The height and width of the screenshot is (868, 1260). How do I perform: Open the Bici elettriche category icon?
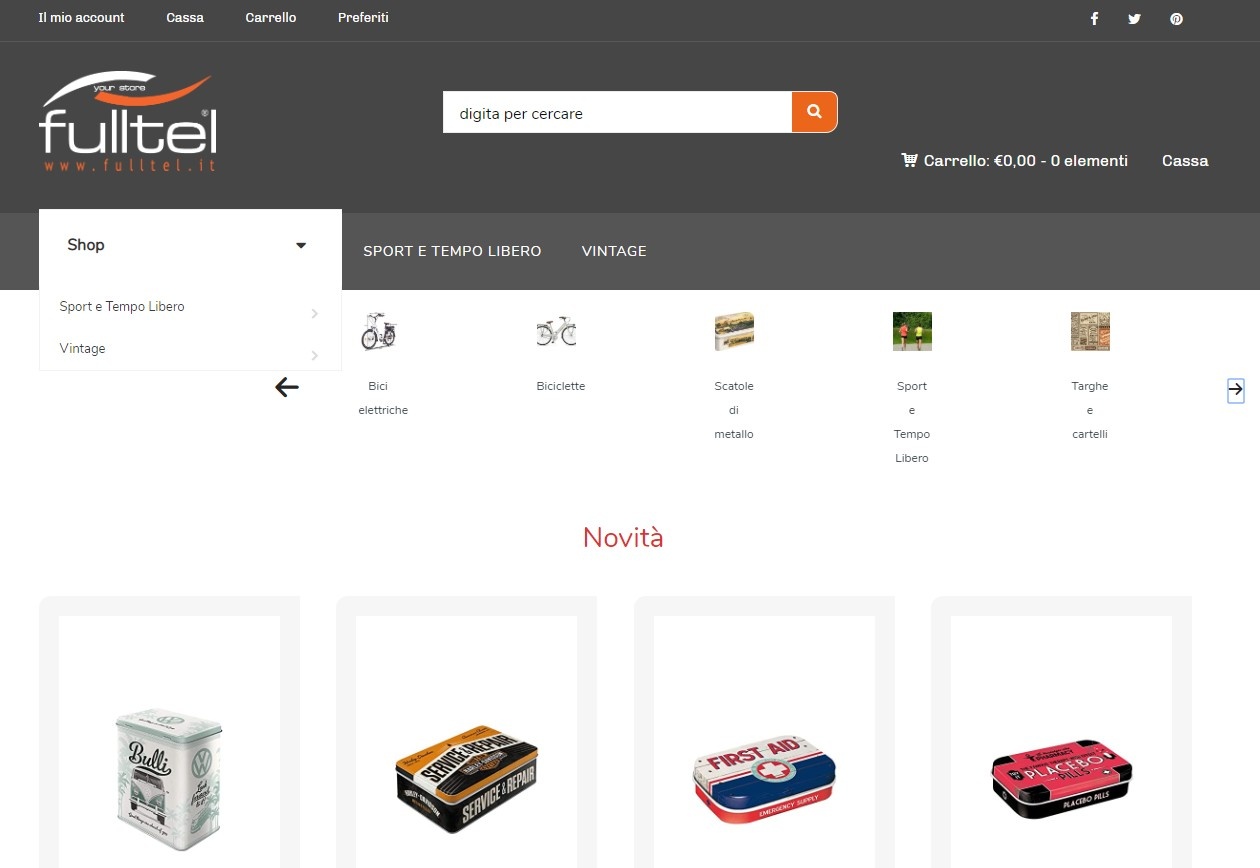coord(378,331)
